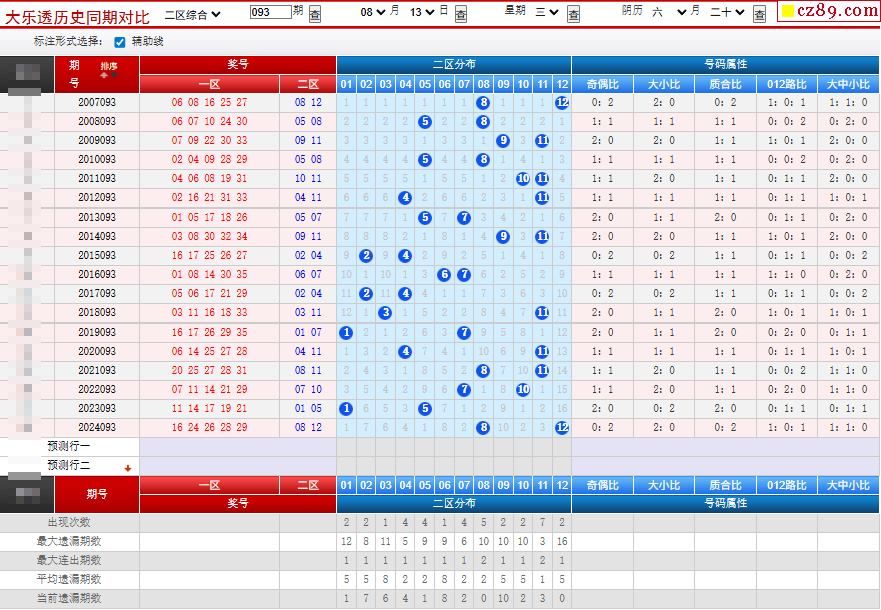Image resolution: width=881 pixels, height=610 pixels.
Task: Click the 当前遗漏期数 row label
Action: pos(69,599)
